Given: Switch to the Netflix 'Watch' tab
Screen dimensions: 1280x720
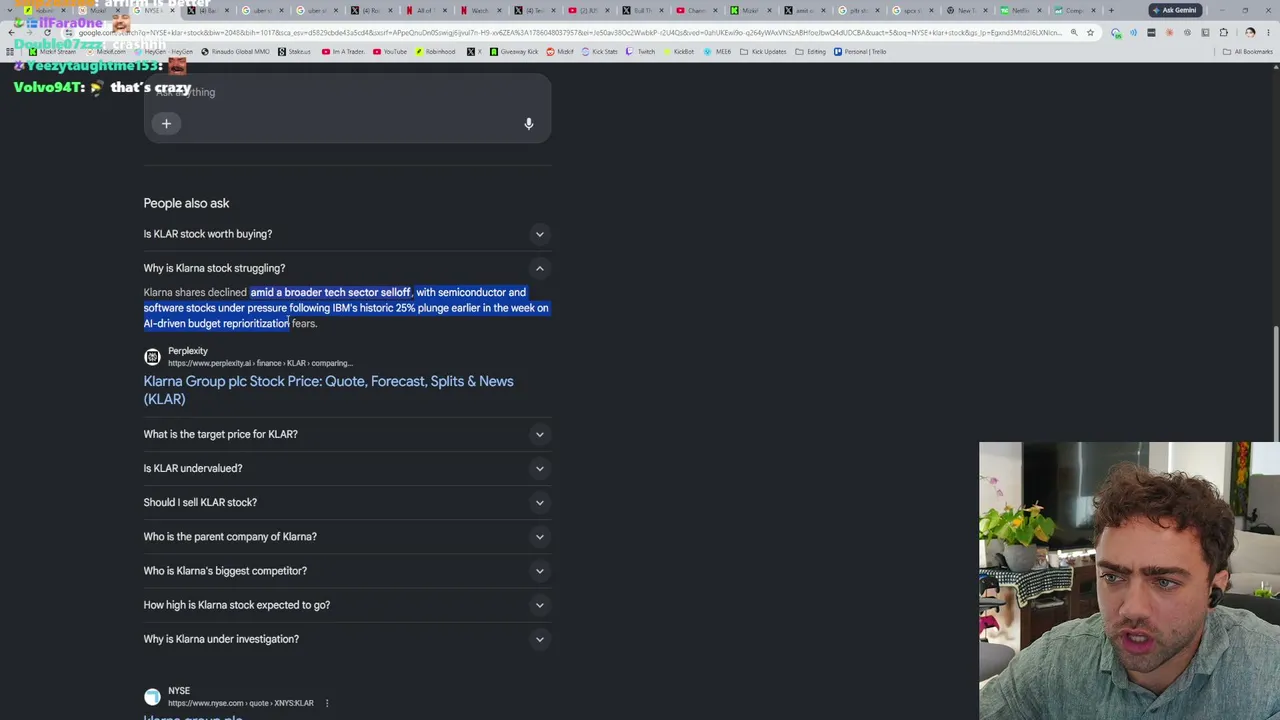Looking at the screenshot, I should [478, 10].
